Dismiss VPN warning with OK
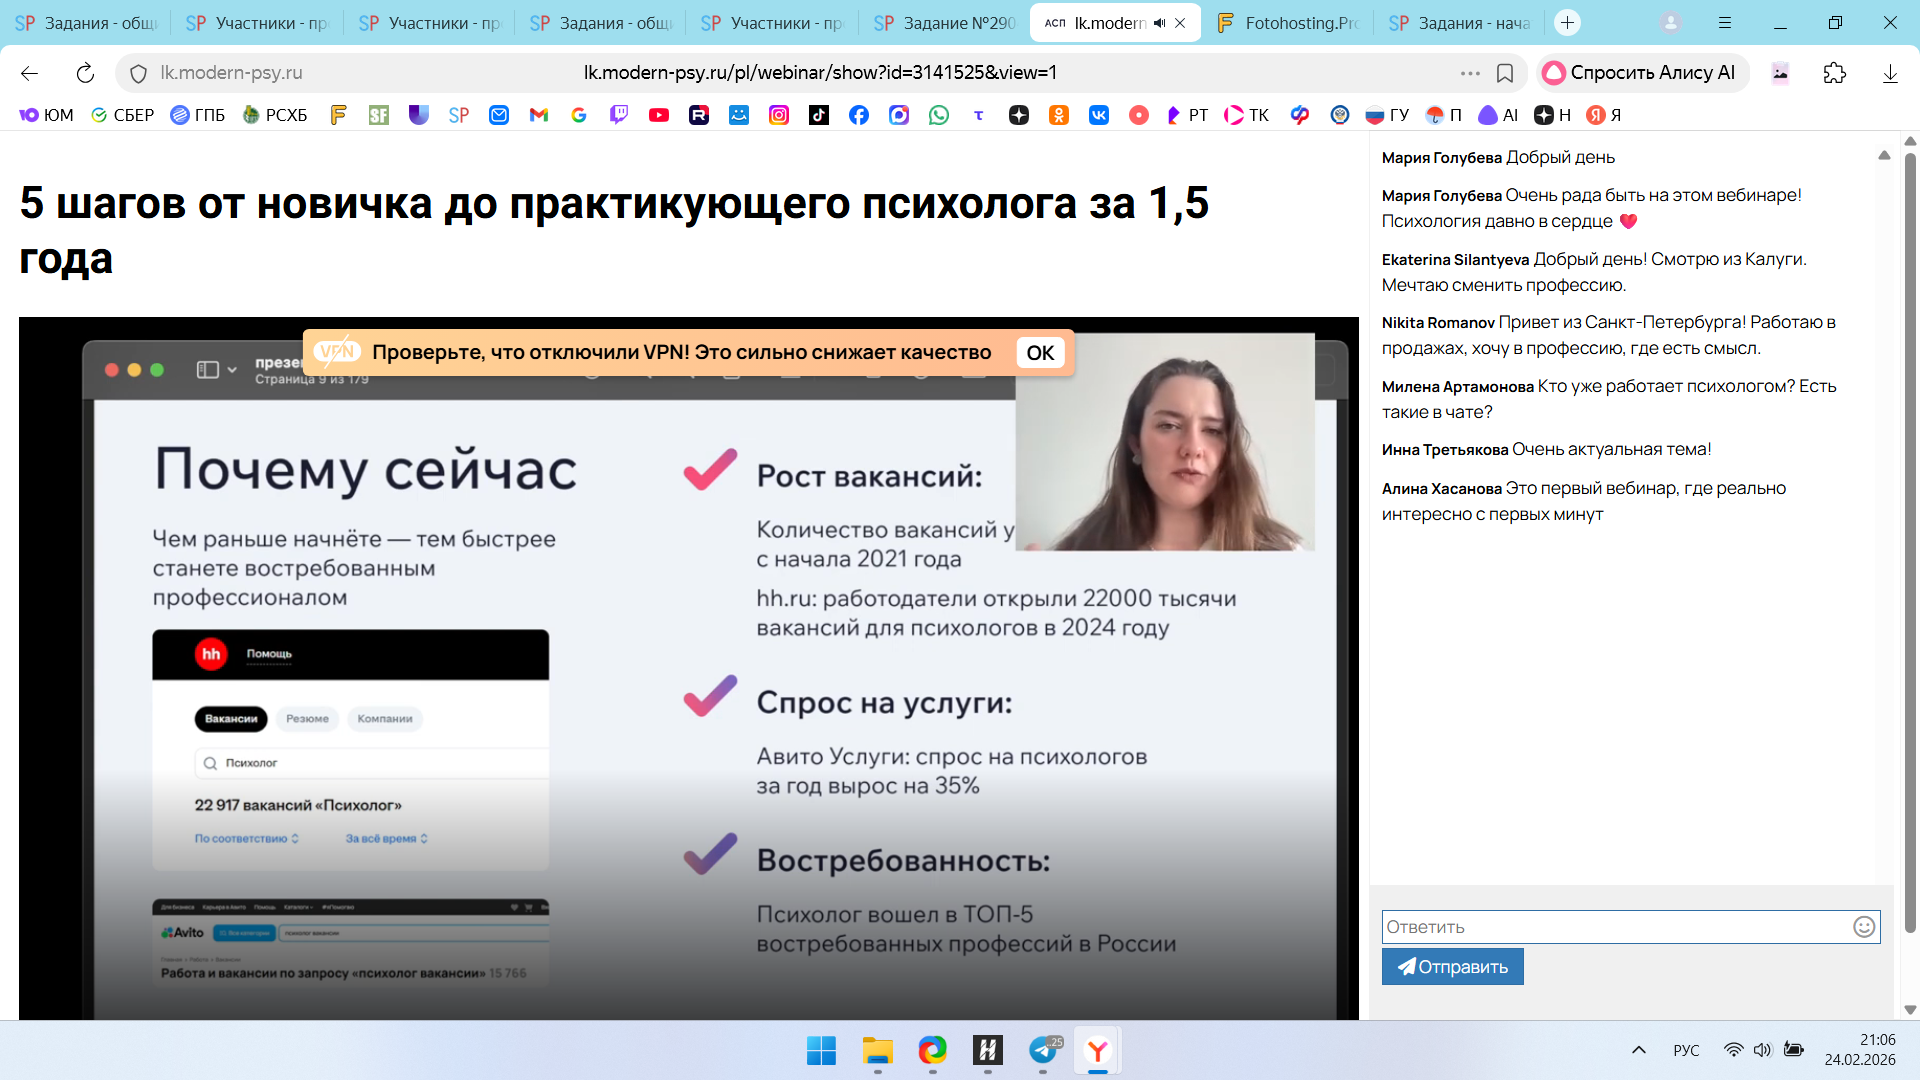Image resolution: width=1920 pixels, height=1080 pixels. click(x=1040, y=353)
